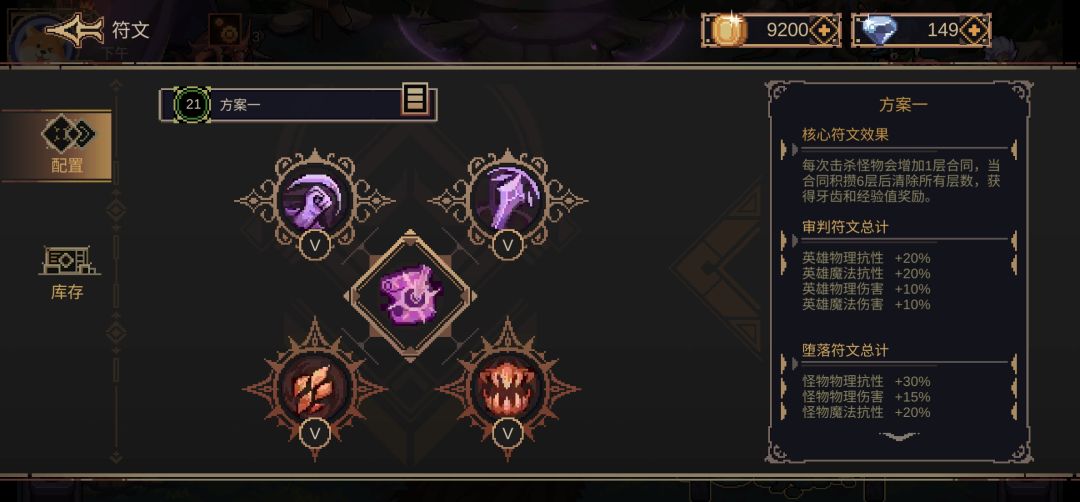Viewport: 1080px width, 502px height.
Task: Select the orange shard rune slot
Action: click(x=315, y=388)
